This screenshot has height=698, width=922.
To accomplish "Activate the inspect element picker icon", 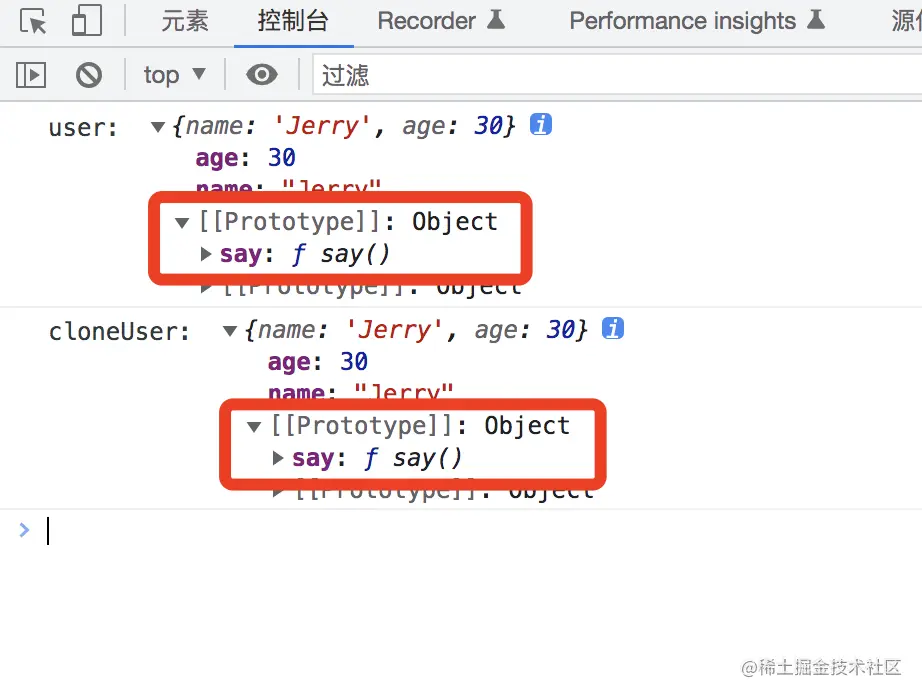I will 33,21.
